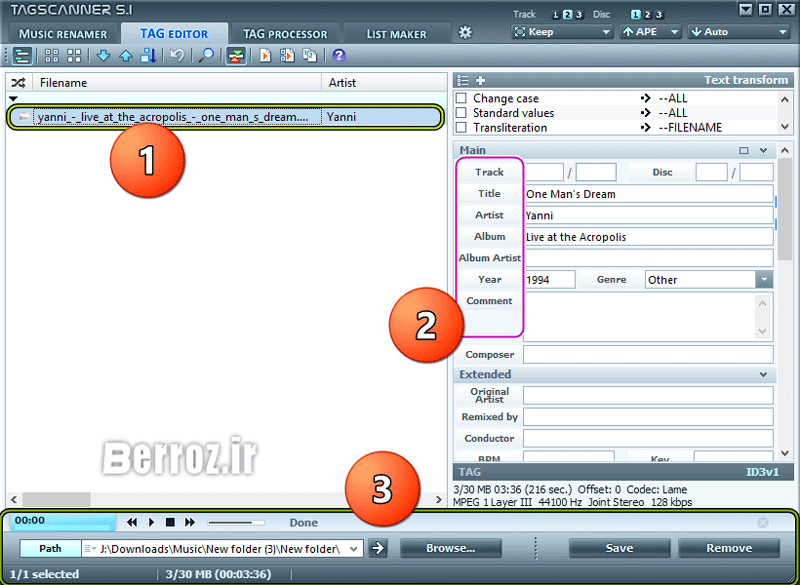
Task: Click the invert selection grid icon
Action: pyautogui.click(x=74, y=56)
